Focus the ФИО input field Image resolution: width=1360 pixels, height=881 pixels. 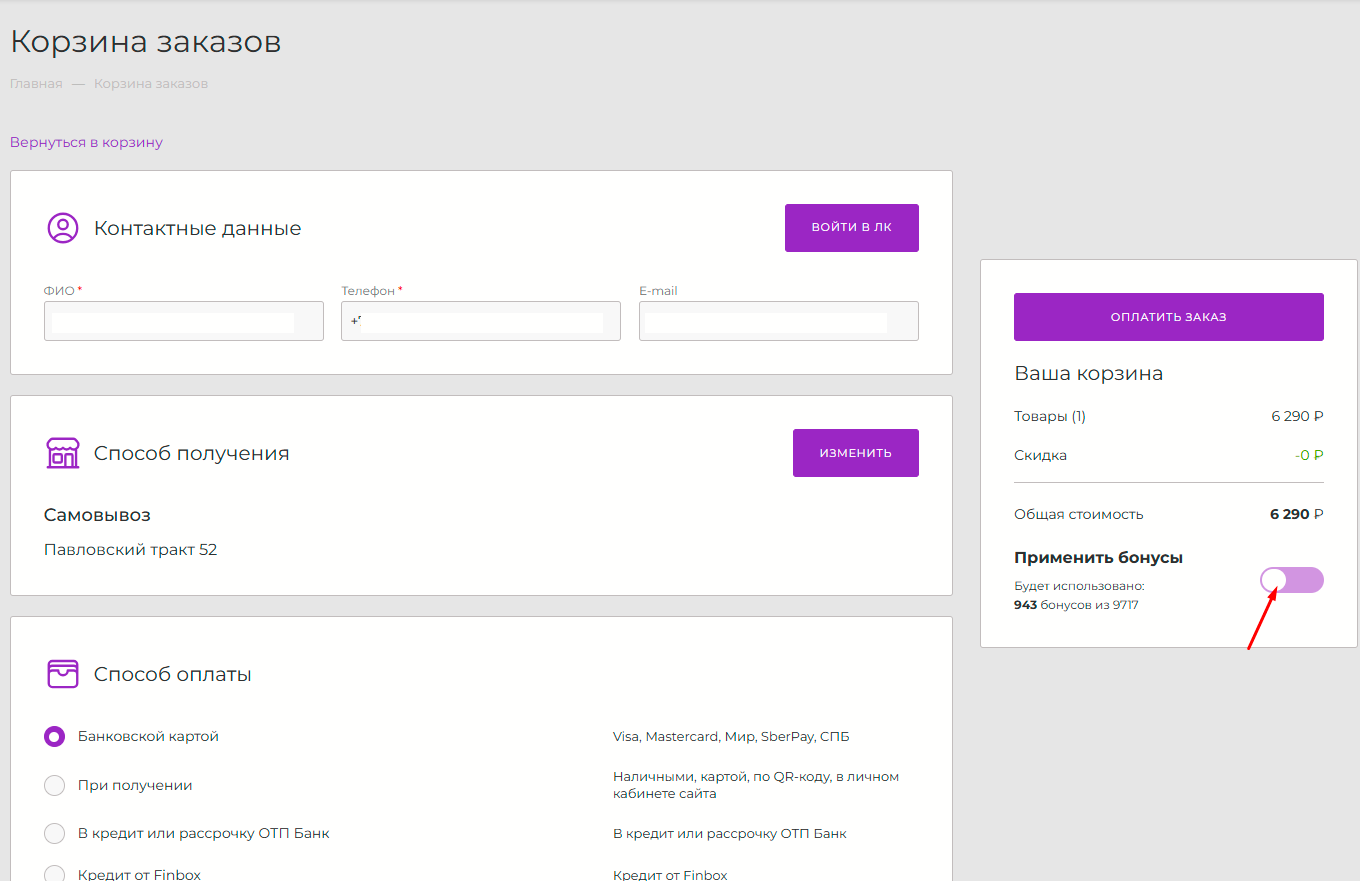coord(183,321)
